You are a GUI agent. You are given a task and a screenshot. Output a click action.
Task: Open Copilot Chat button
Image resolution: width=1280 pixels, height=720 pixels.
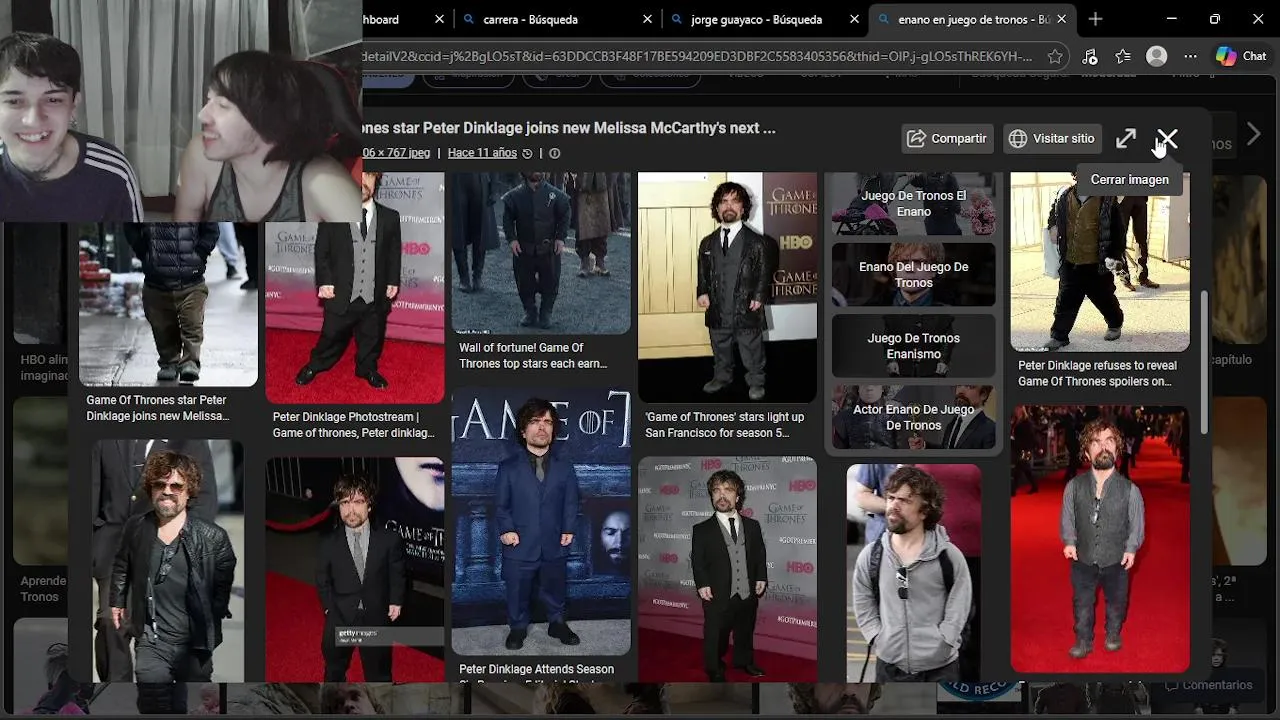click(1241, 57)
